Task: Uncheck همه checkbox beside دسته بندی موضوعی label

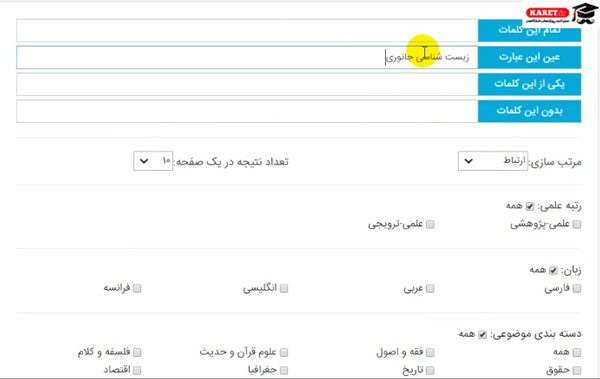Action: pos(483,335)
